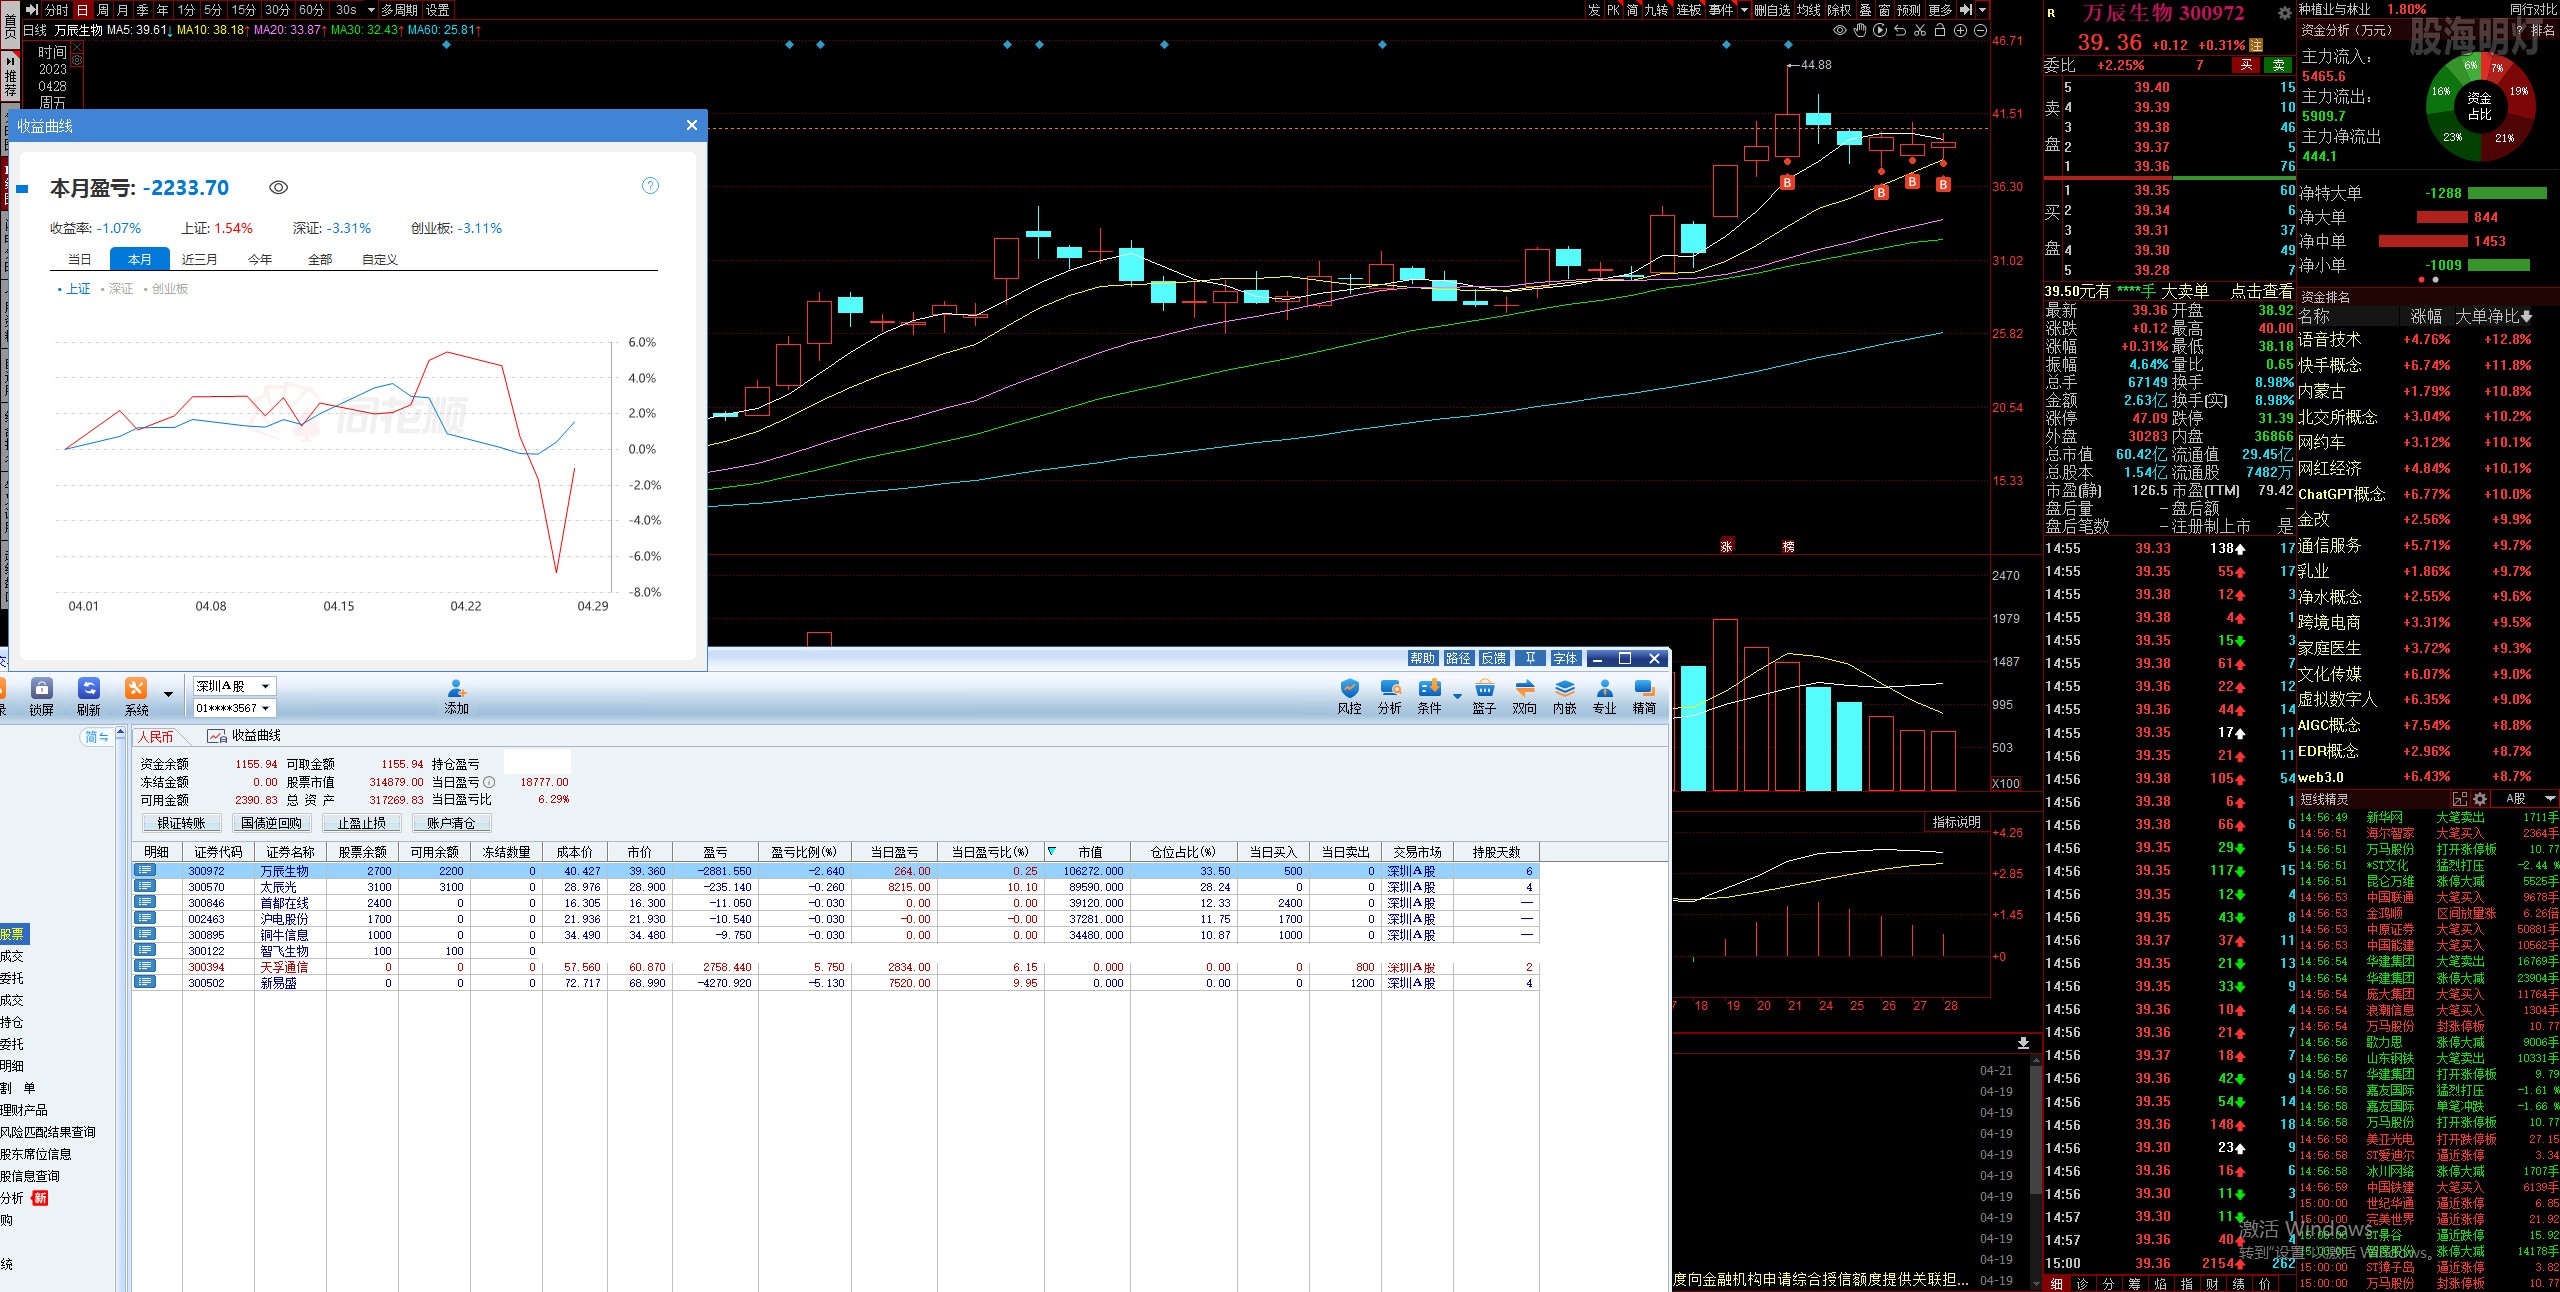Select the 今年 tab in profit dialog
Viewport: 2560px width, 1292px height.
[260, 259]
